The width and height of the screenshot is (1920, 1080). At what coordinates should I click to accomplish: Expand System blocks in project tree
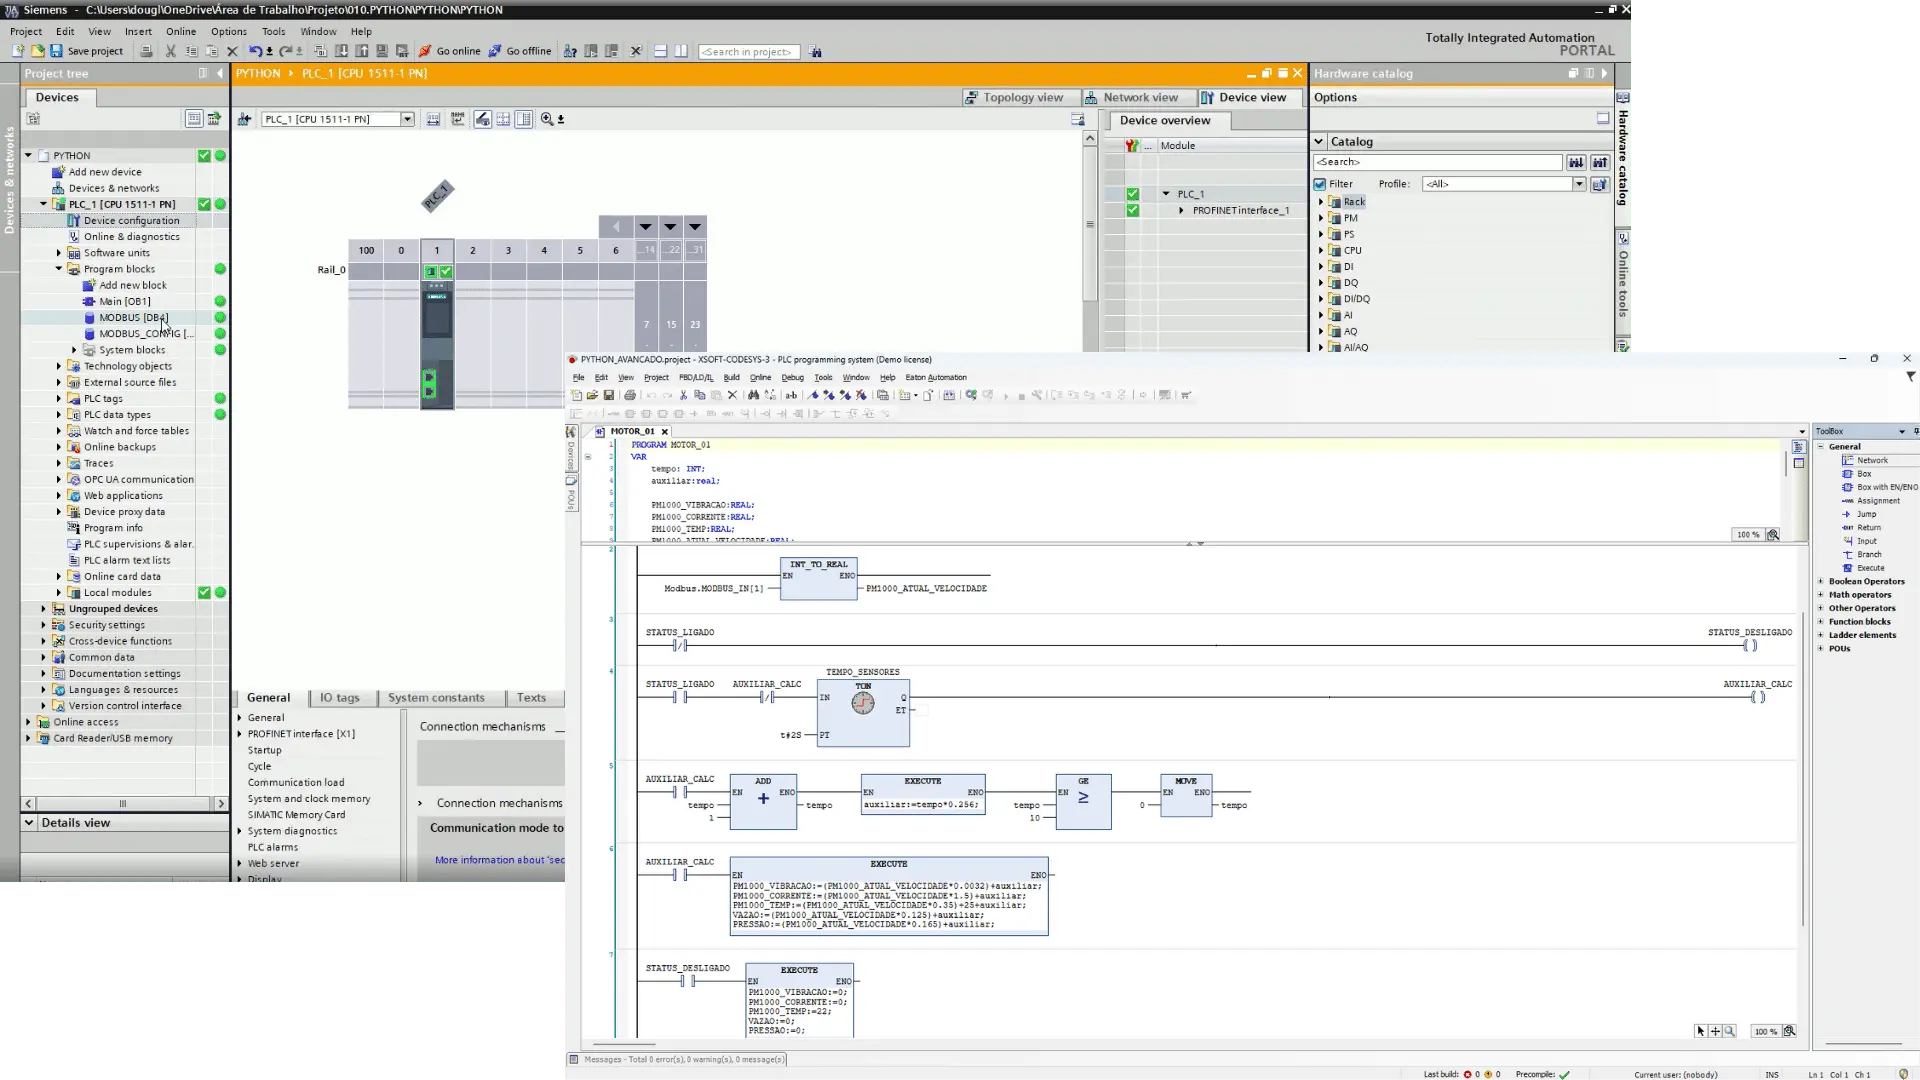[74, 350]
